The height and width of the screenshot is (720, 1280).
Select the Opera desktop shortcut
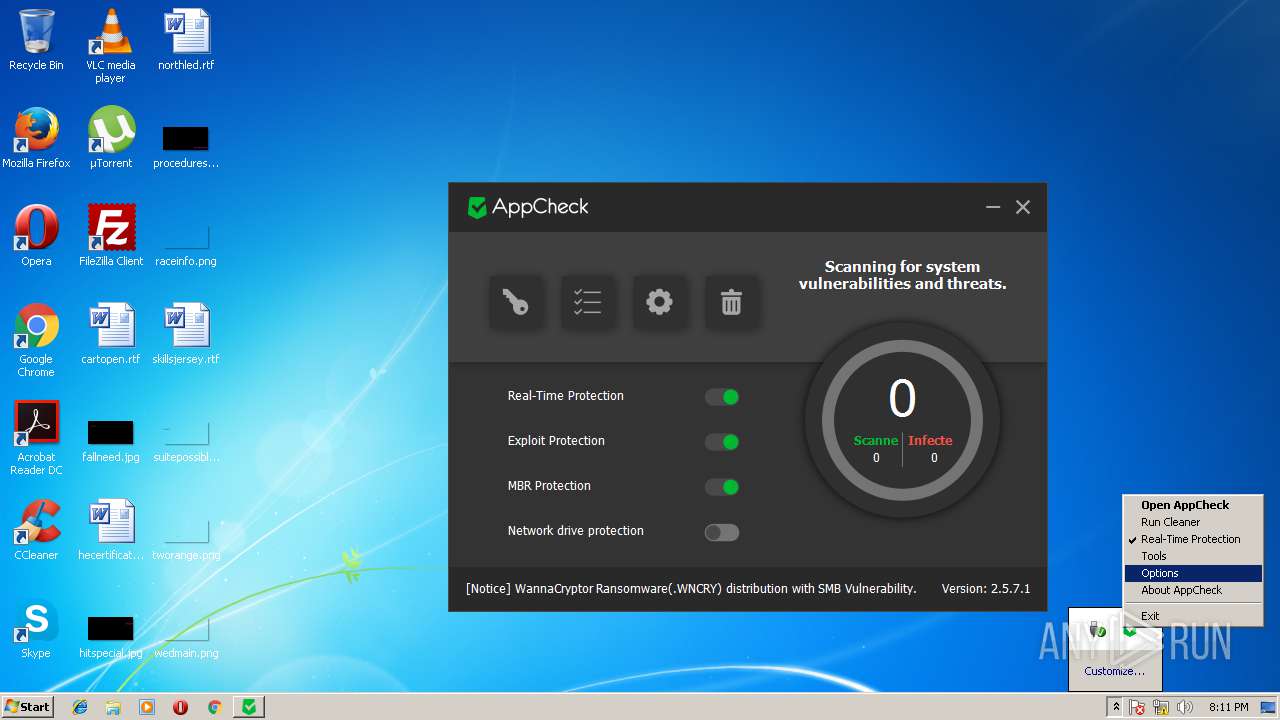coord(36,236)
